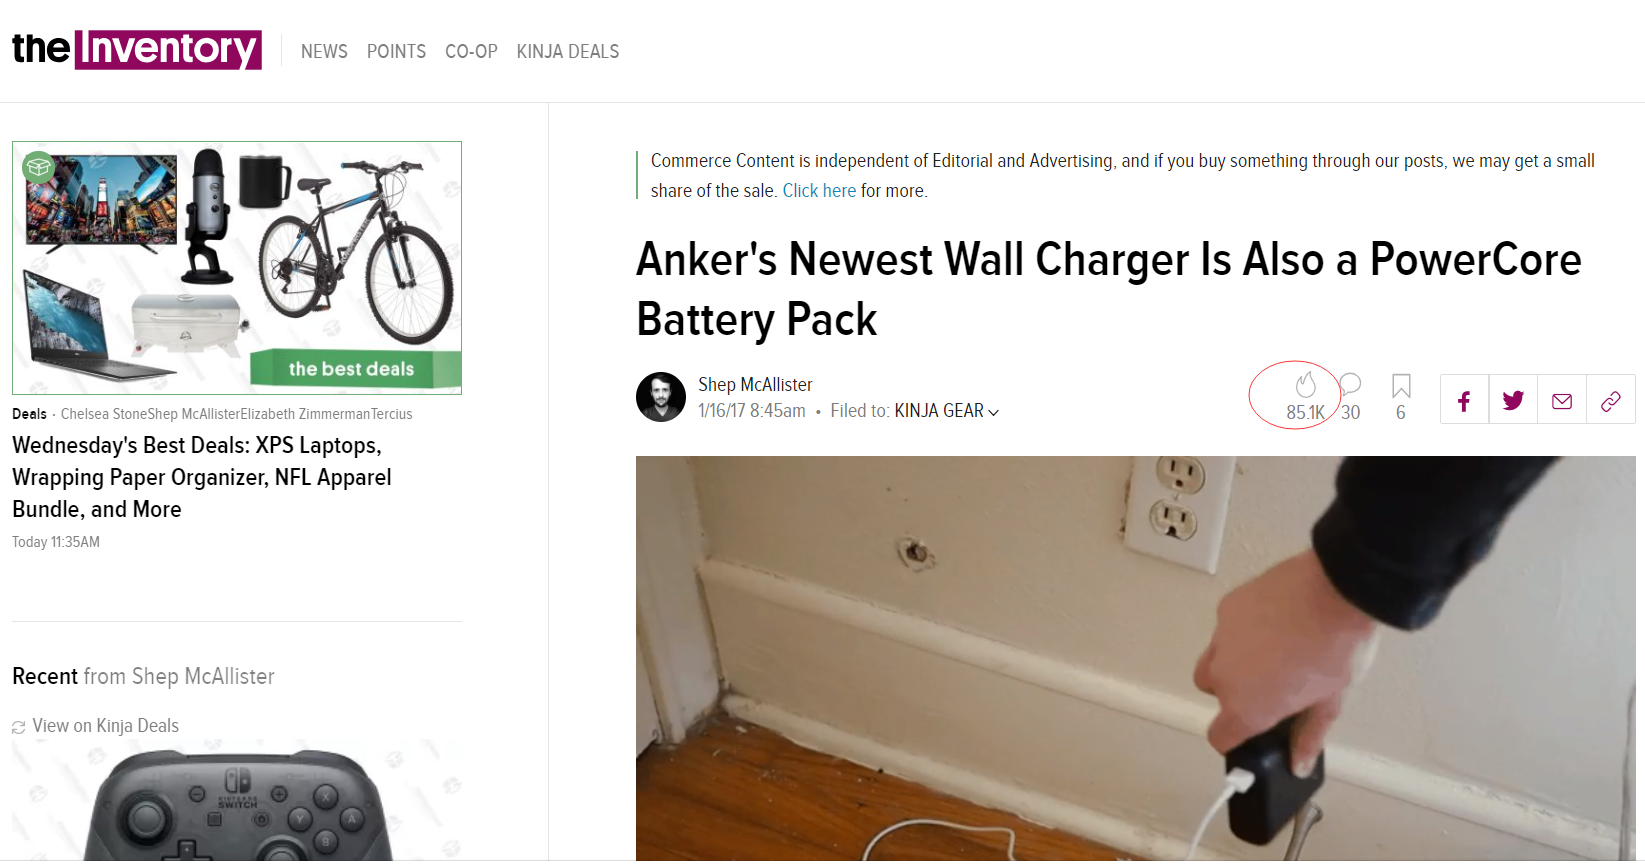Click the Inventory logo to go home

[137, 49]
